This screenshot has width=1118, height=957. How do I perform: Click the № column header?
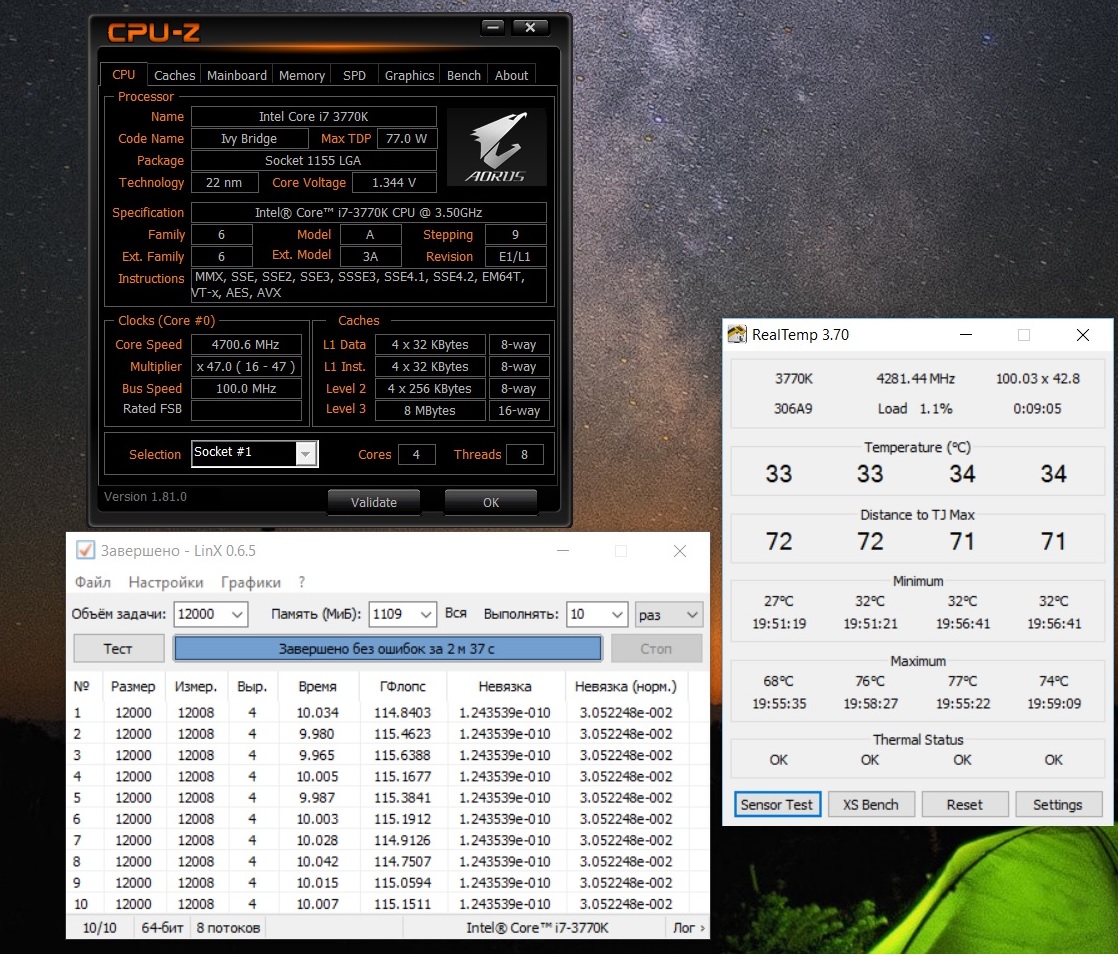click(x=81, y=686)
